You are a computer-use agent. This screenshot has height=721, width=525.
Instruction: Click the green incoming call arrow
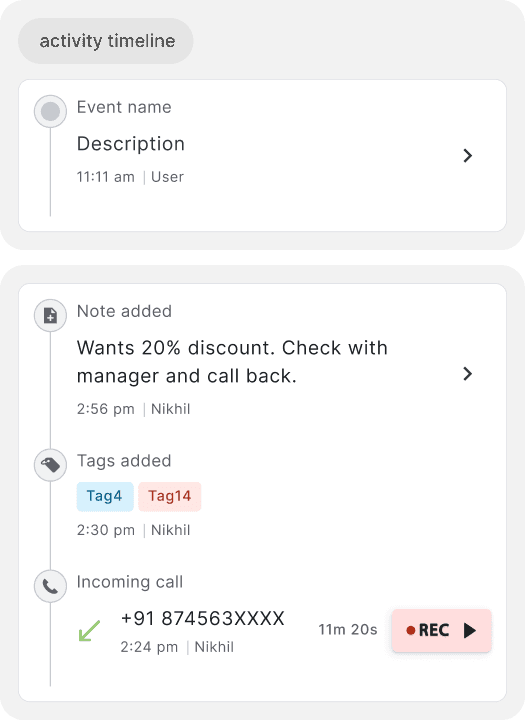pos(89,630)
